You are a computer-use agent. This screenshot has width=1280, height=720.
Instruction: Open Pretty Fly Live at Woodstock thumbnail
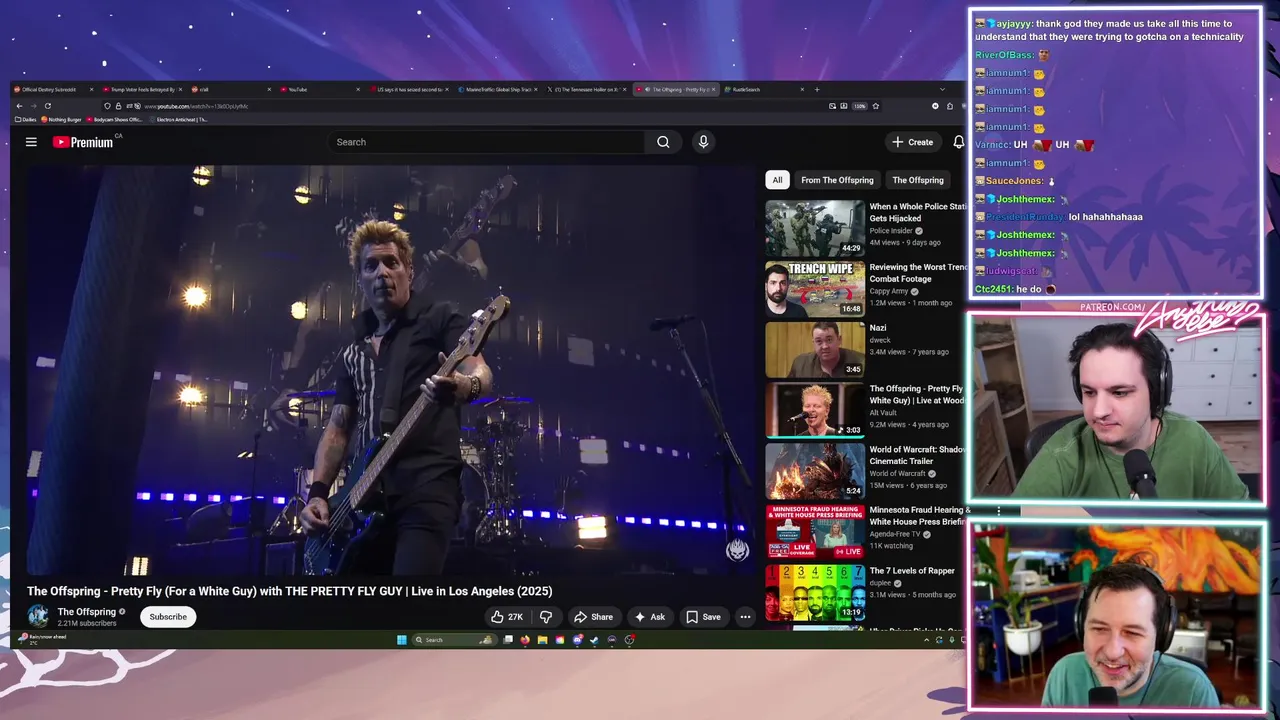(815, 410)
